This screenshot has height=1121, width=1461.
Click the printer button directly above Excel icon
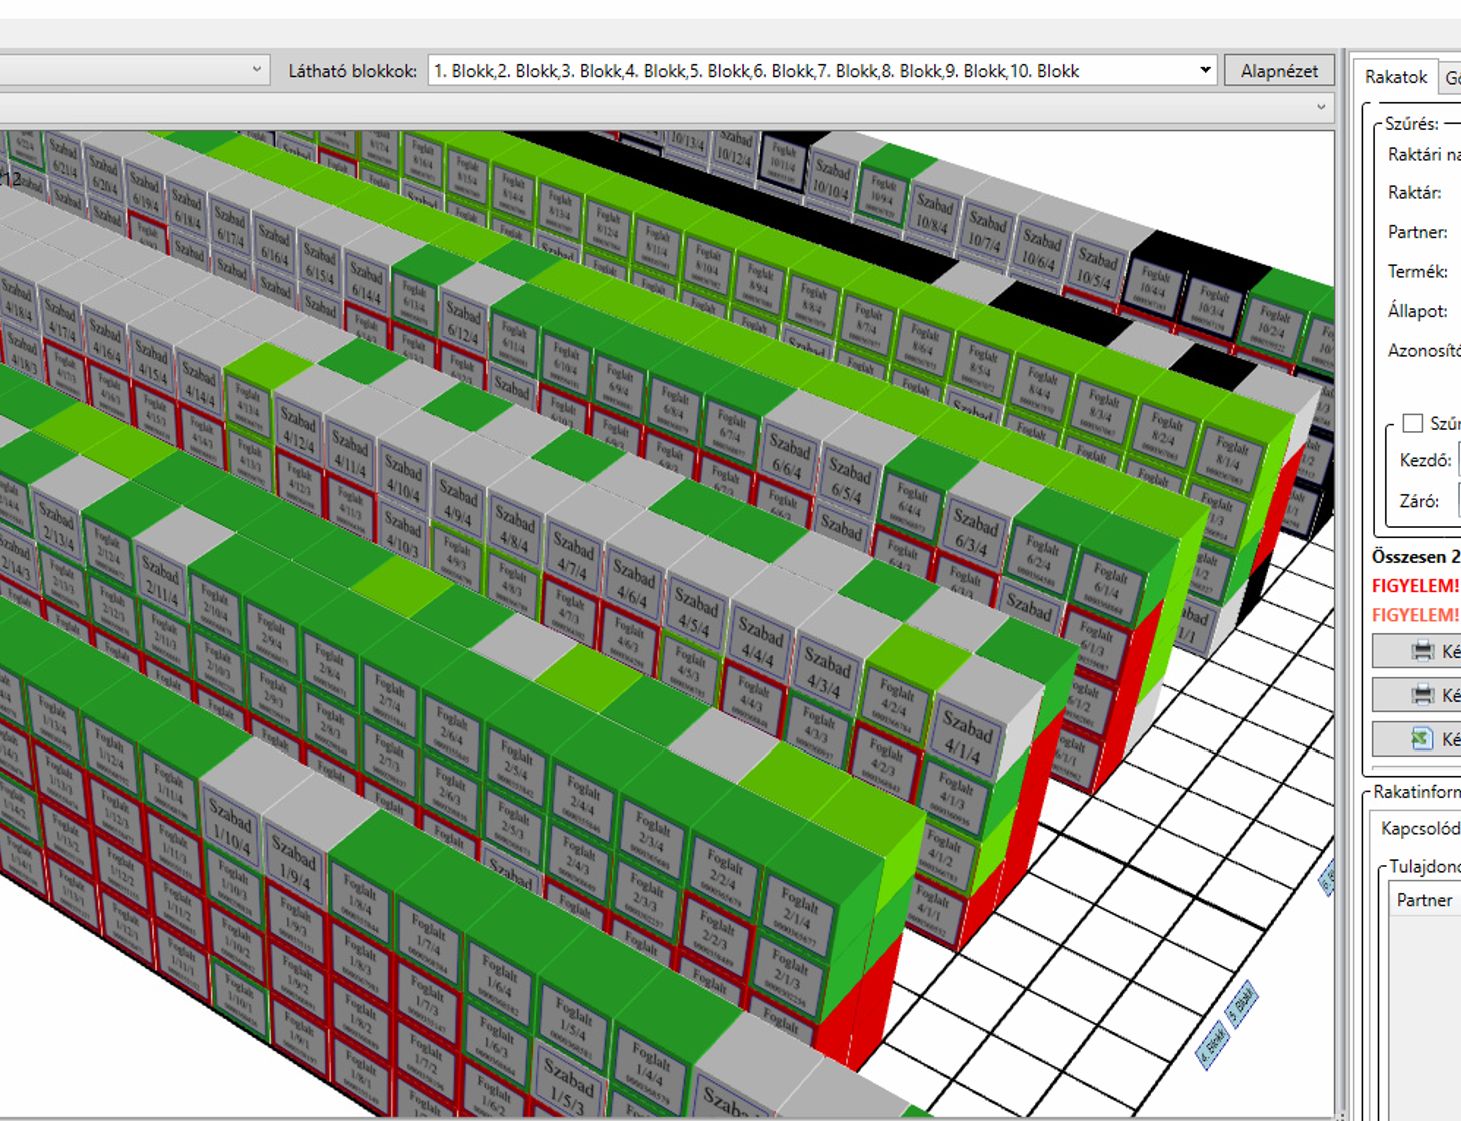pos(1421,695)
